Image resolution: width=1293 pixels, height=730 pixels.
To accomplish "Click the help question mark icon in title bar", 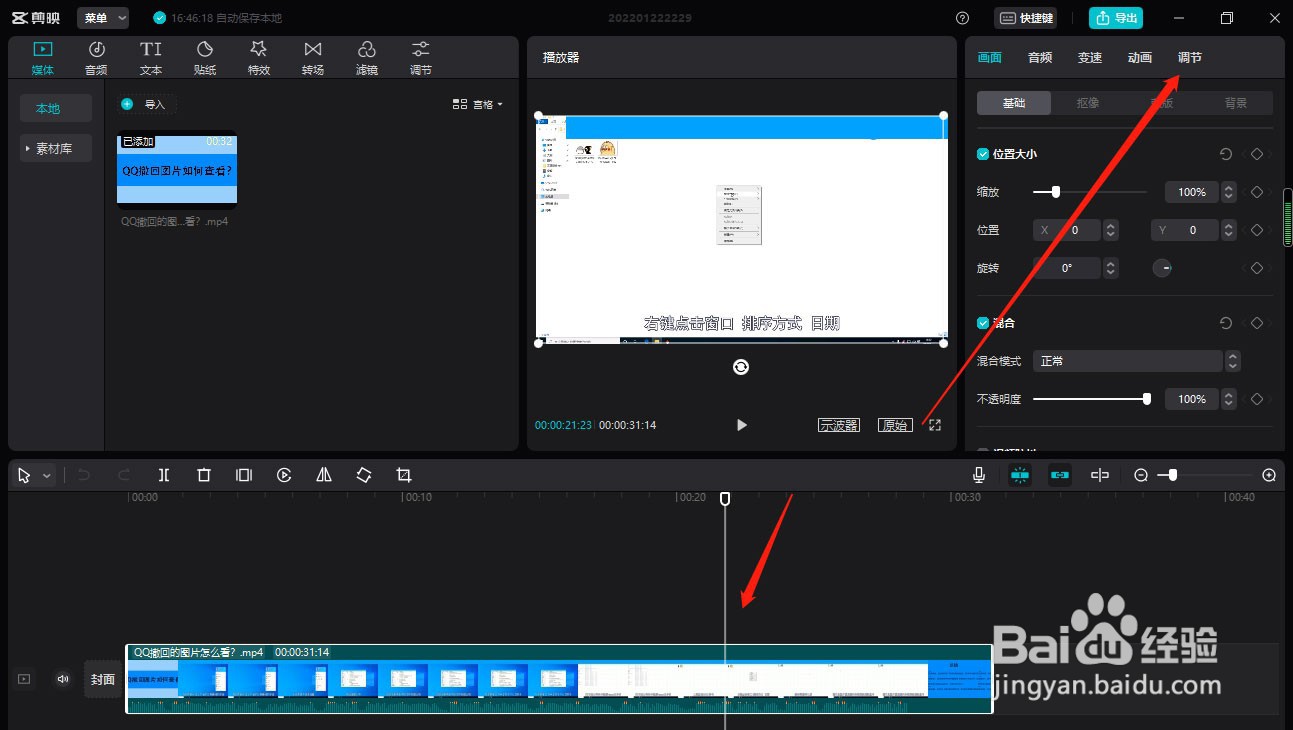I will tap(962, 18).
